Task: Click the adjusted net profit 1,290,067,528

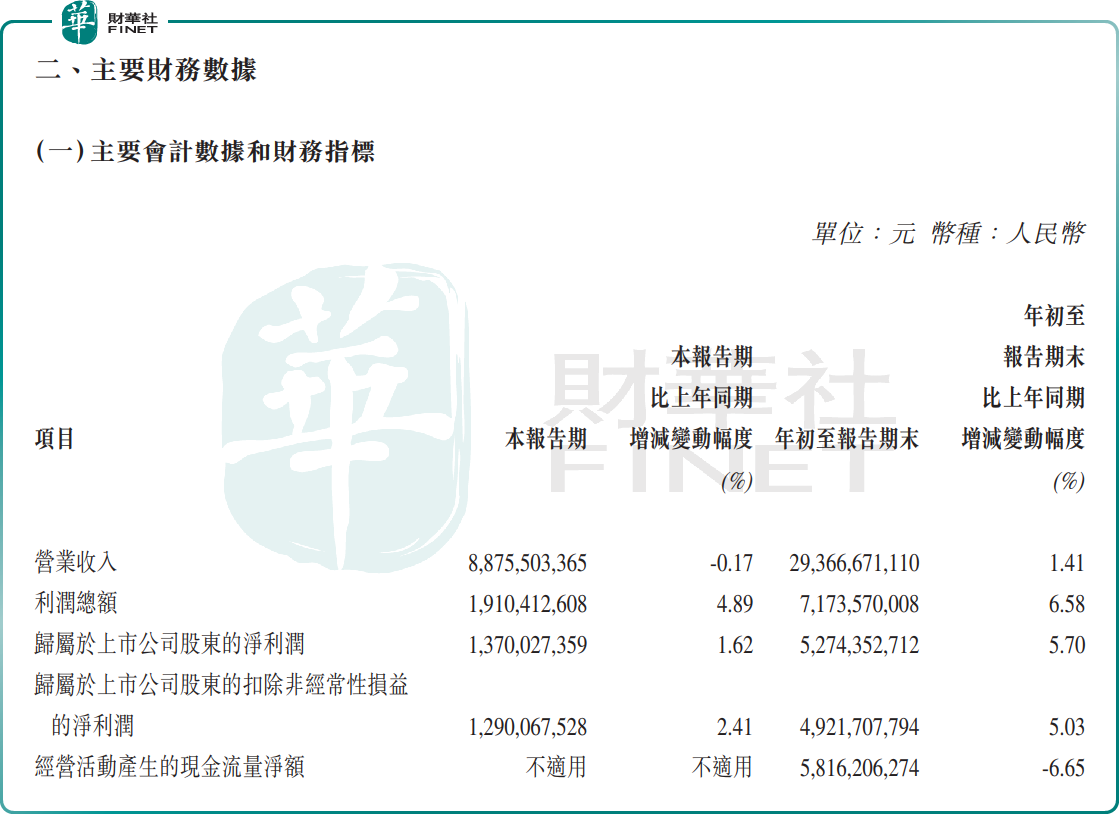Action: point(527,727)
